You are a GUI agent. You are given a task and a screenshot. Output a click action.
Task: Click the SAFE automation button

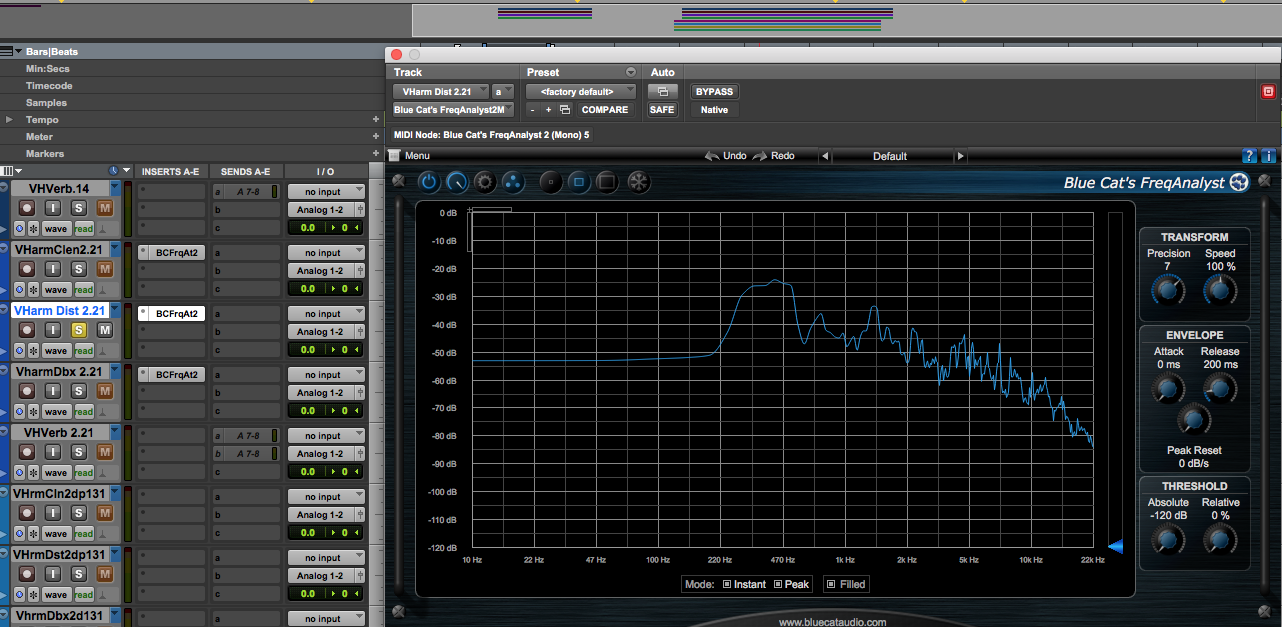pos(662,110)
